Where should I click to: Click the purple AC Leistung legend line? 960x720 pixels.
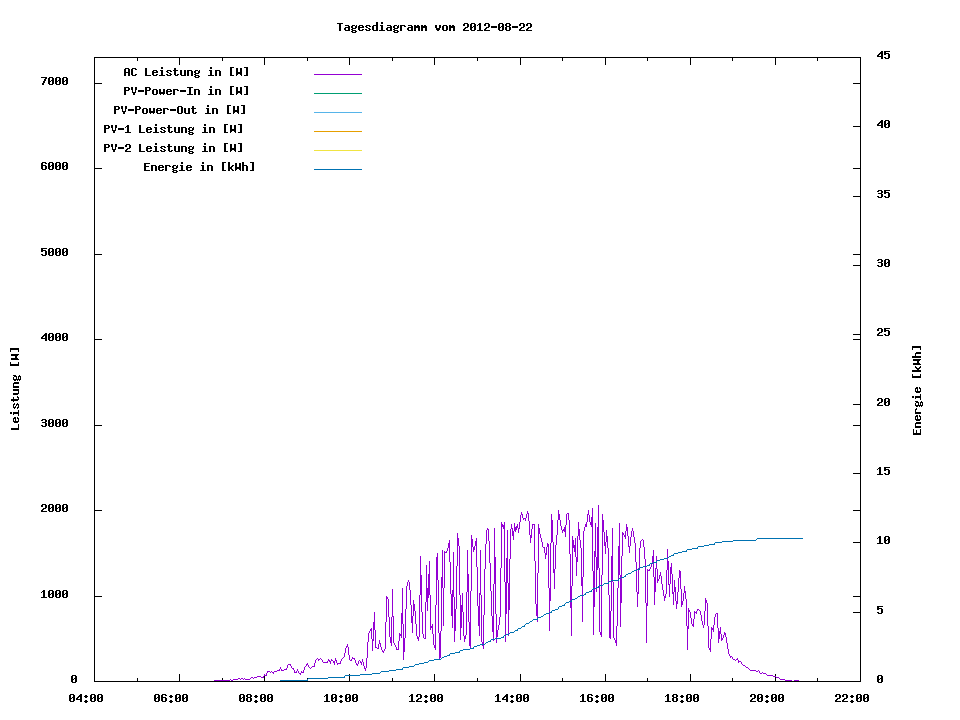point(337,74)
